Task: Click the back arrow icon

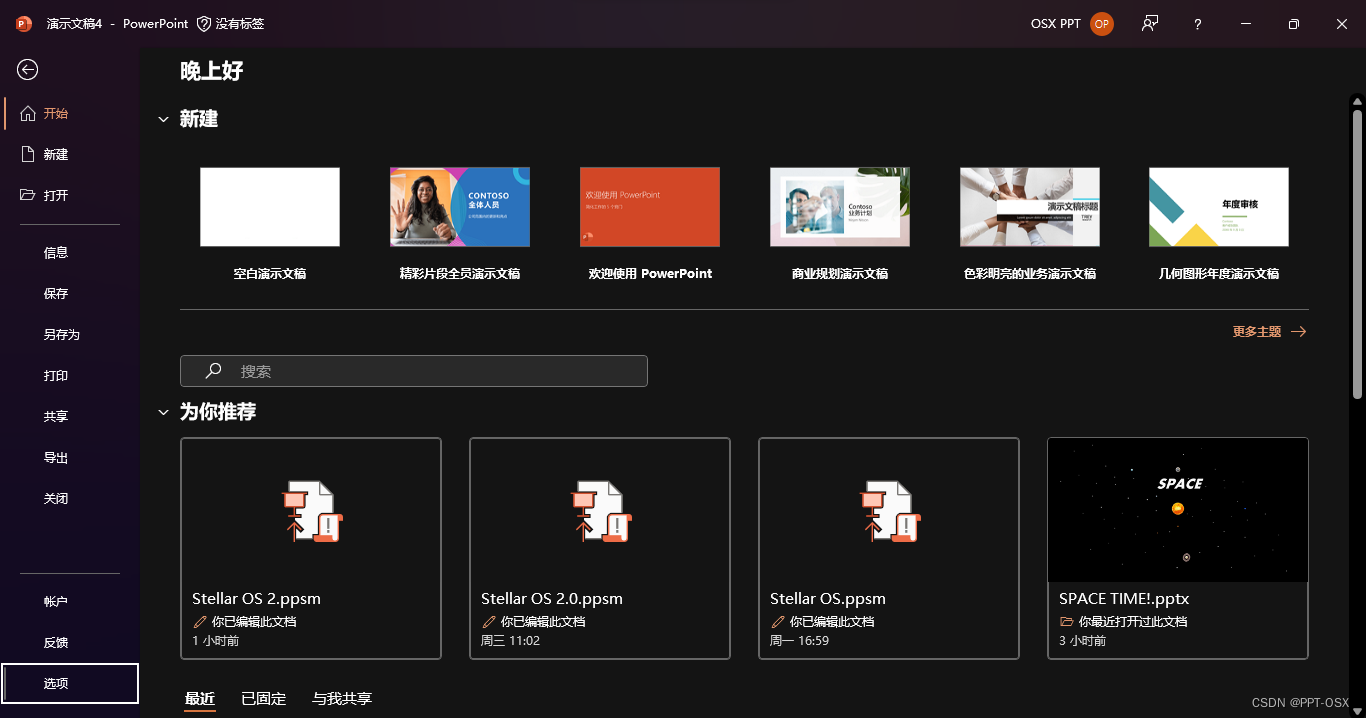Action: click(x=27, y=69)
